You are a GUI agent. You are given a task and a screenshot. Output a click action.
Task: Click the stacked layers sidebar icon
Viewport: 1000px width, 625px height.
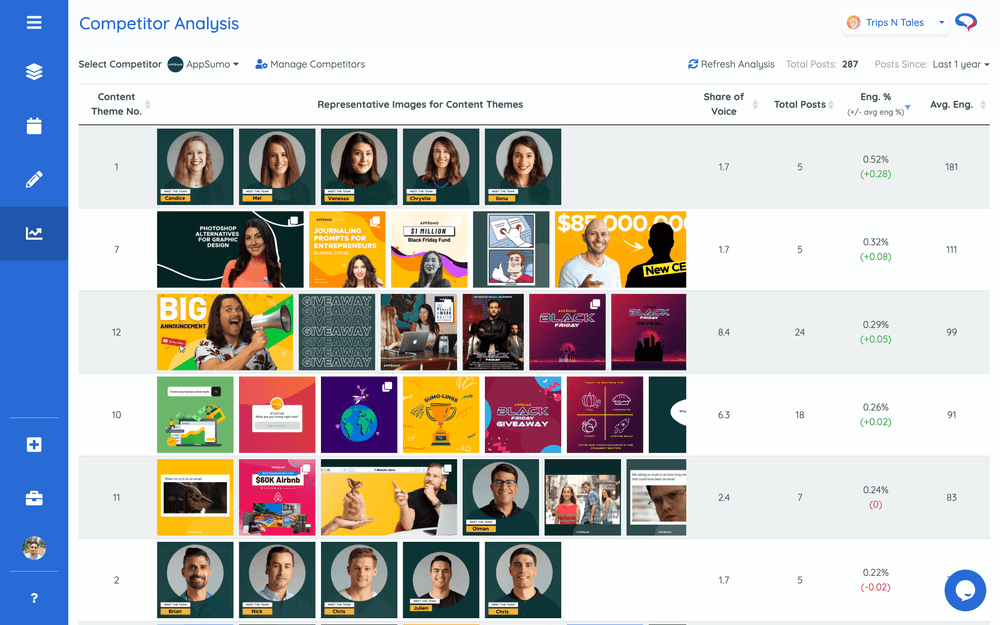click(34, 72)
